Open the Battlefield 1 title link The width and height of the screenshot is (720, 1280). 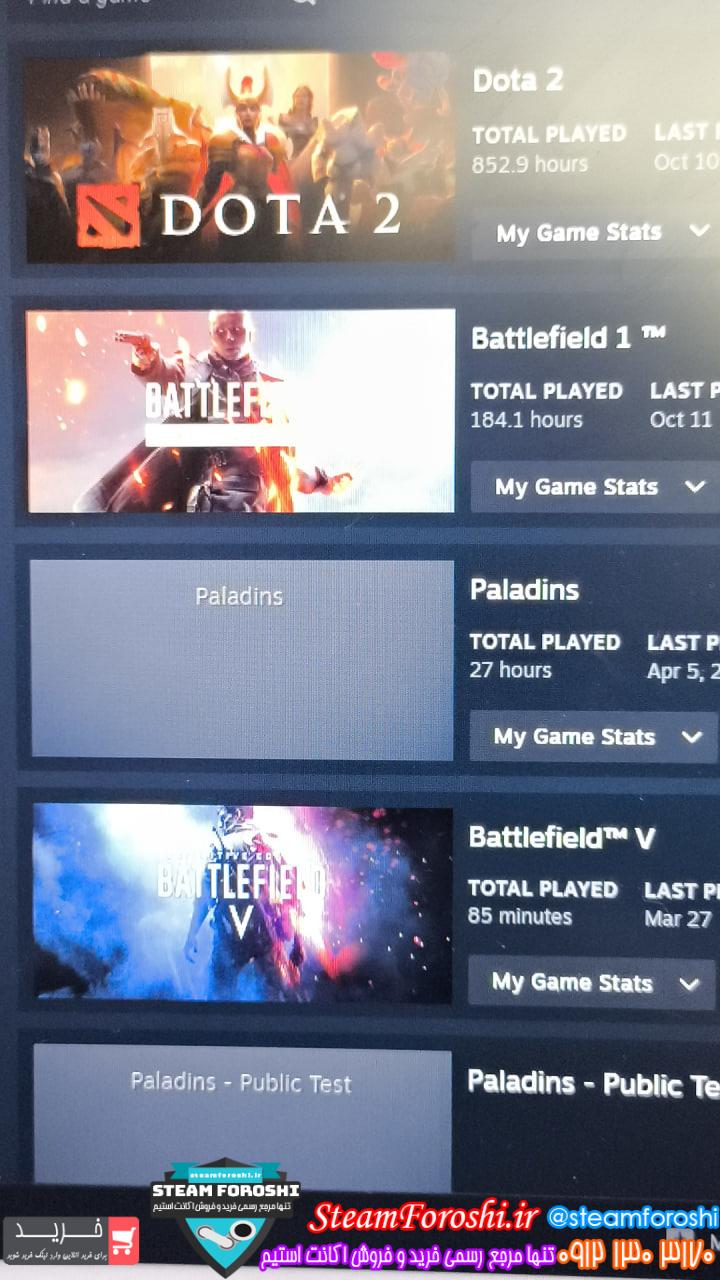tap(568, 337)
